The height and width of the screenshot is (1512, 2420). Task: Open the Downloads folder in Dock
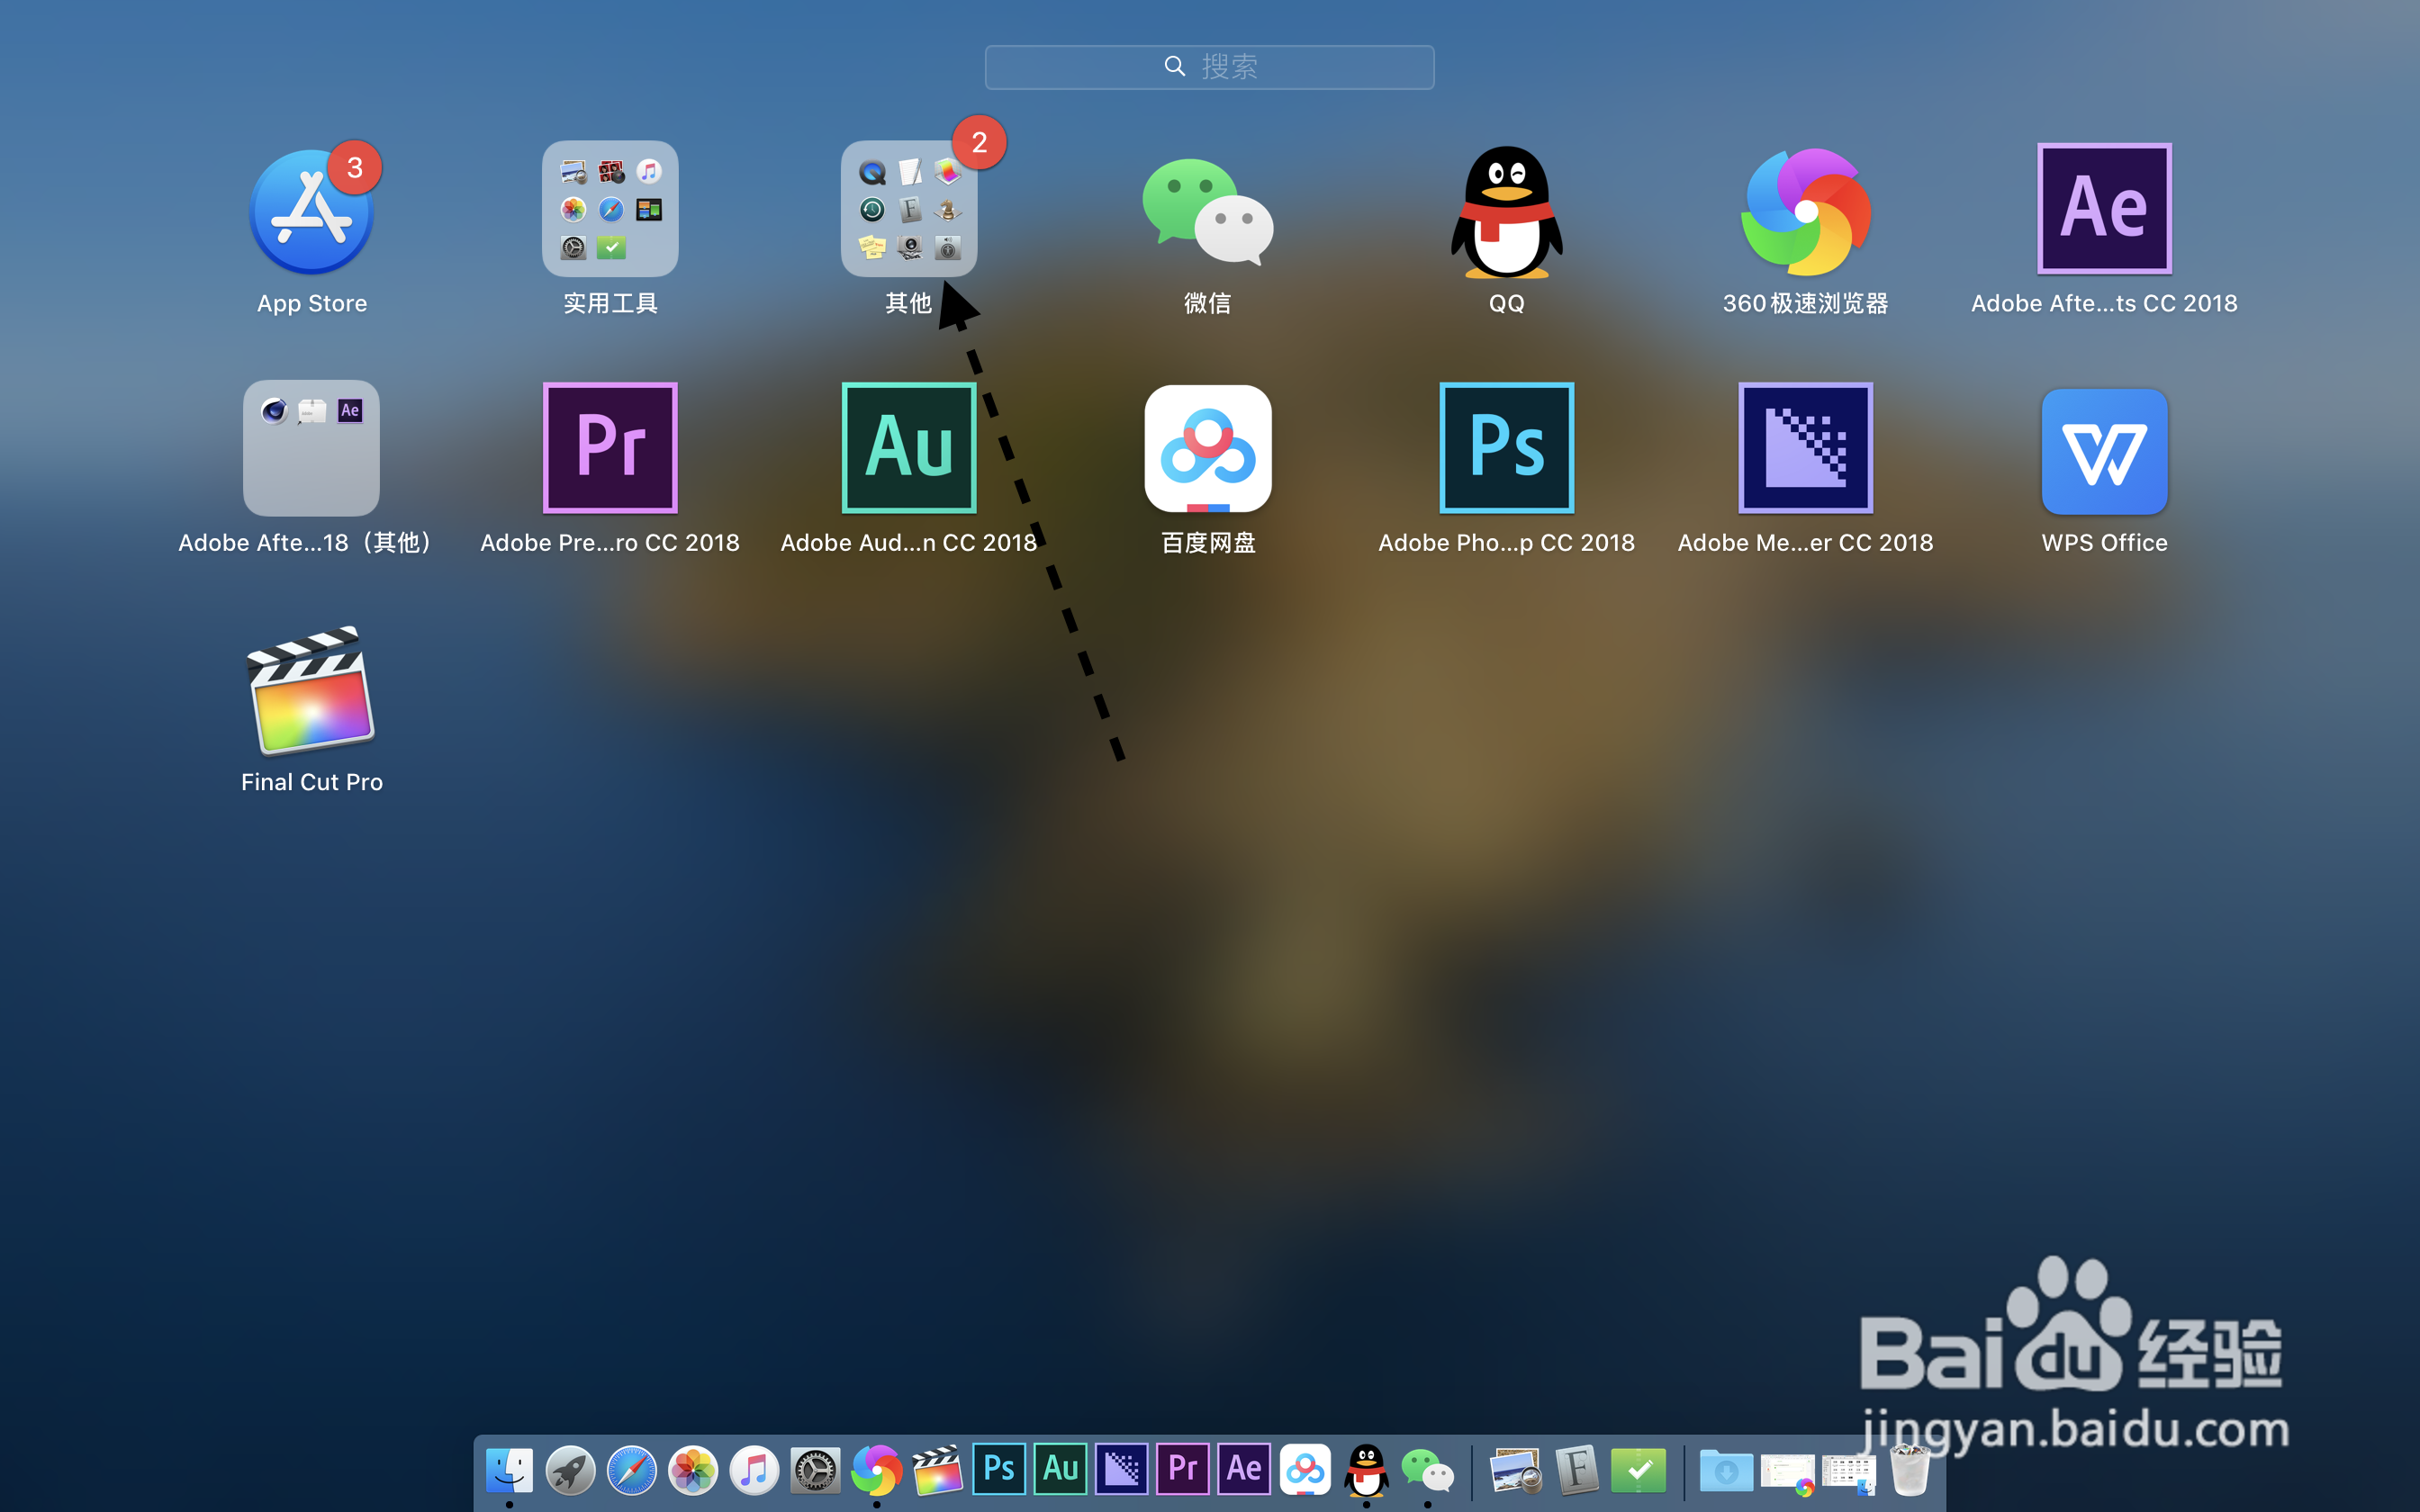(1726, 1471)
